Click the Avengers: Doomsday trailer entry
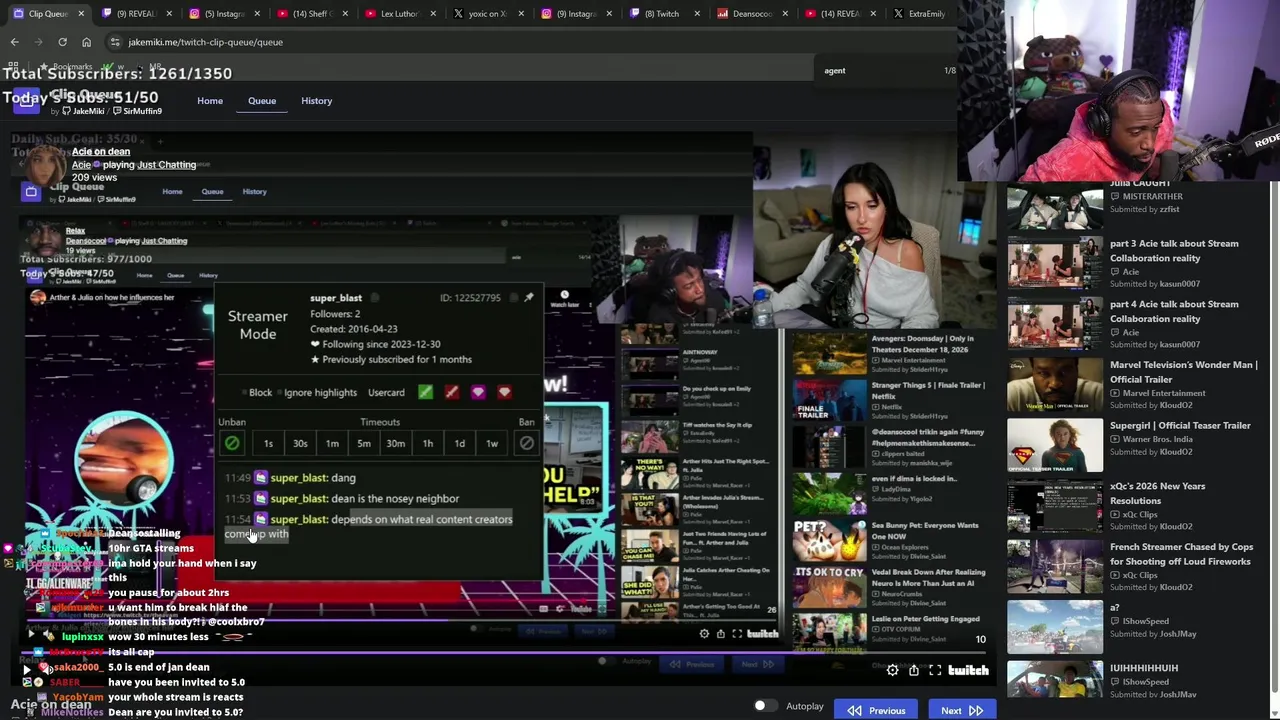The width and height of the screenshot is (1280, 720). click(x=890, y=352)
